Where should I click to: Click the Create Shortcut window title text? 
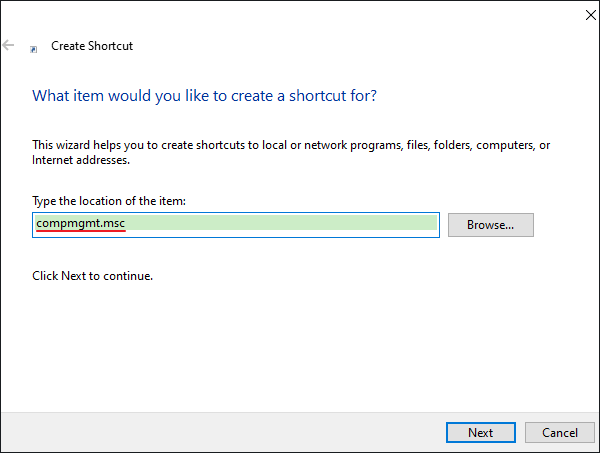[x=92, y=46]
